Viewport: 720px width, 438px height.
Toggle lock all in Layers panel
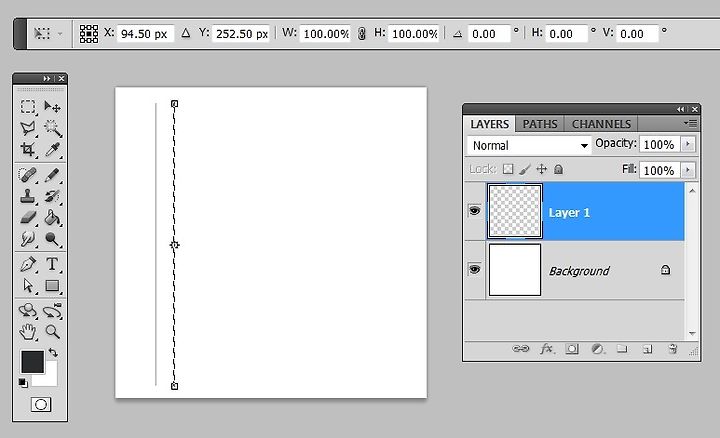558,169
